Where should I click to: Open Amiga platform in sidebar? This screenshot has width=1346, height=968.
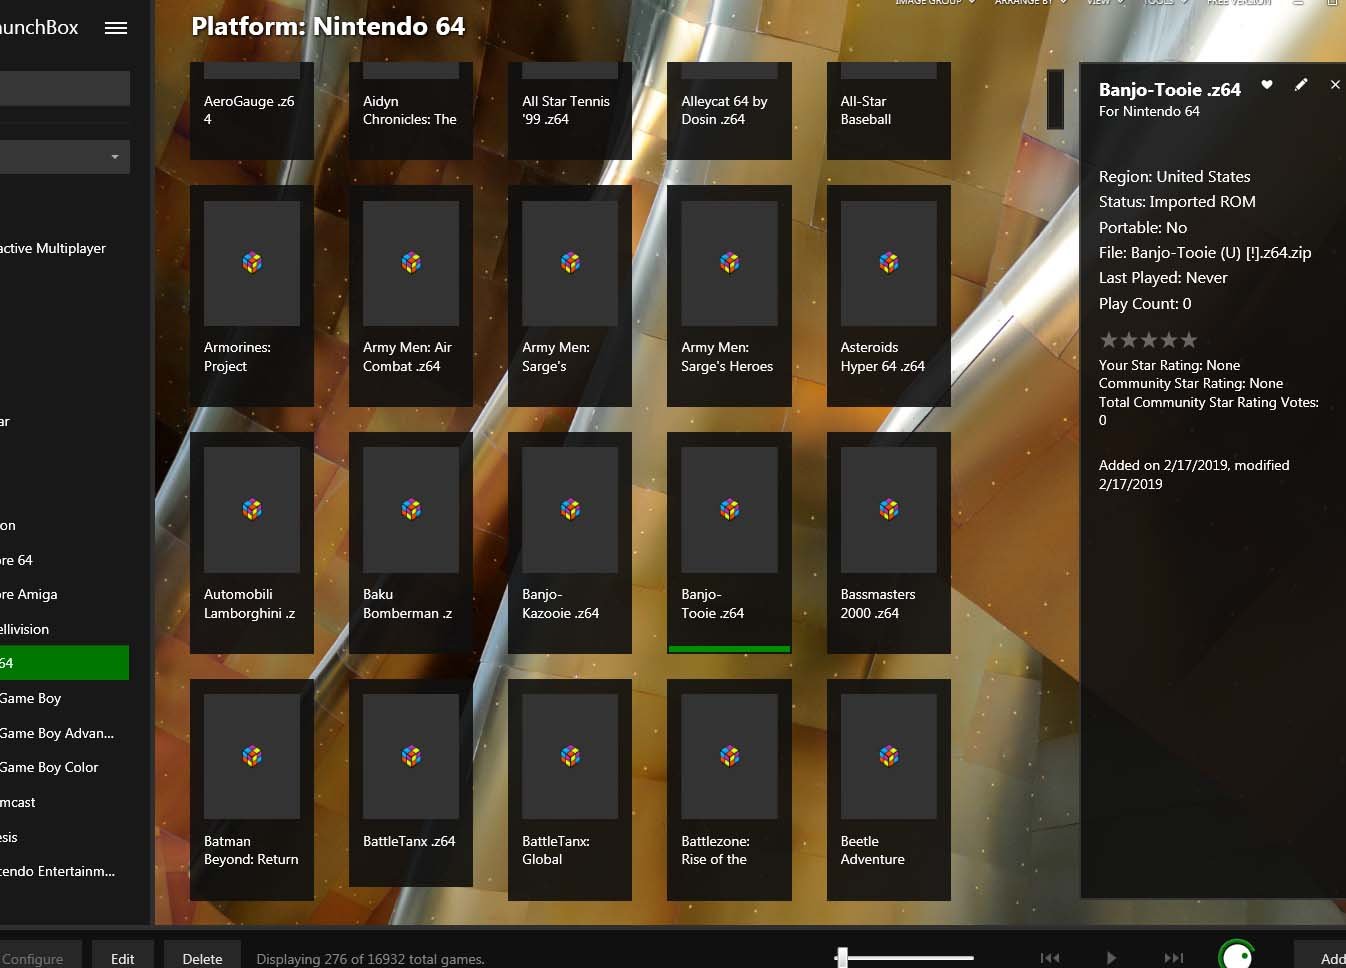[x=64, y=594]
